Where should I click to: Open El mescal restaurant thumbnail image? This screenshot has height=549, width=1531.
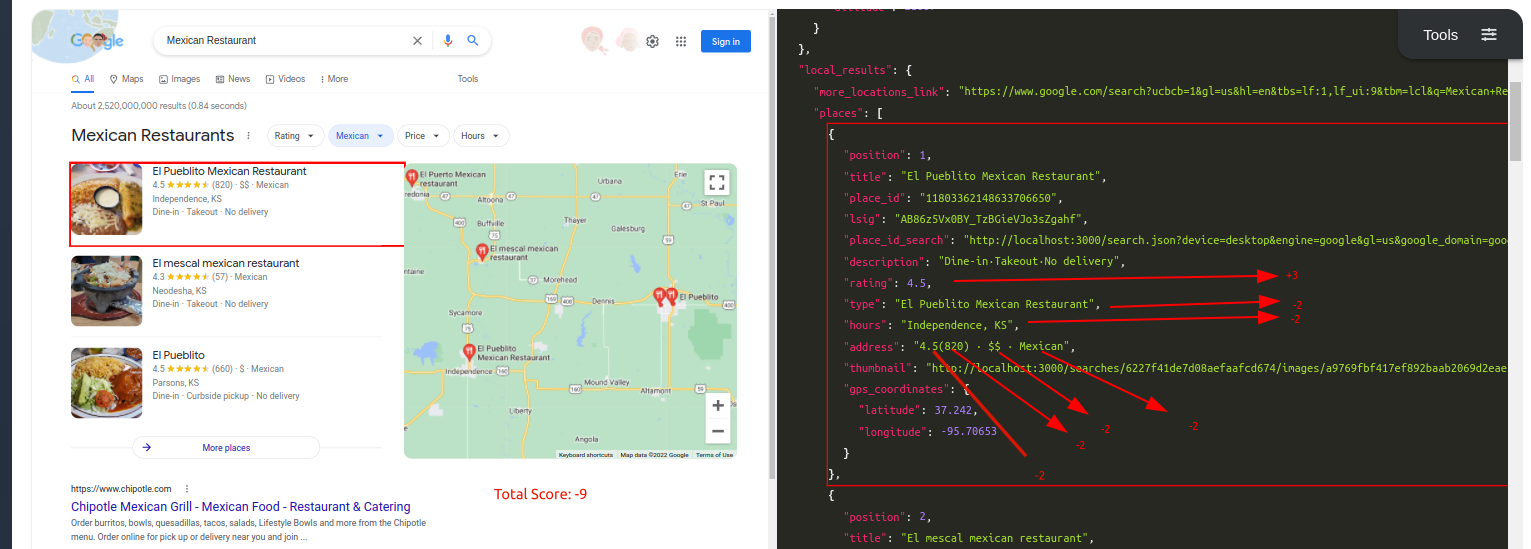(107, 291)
